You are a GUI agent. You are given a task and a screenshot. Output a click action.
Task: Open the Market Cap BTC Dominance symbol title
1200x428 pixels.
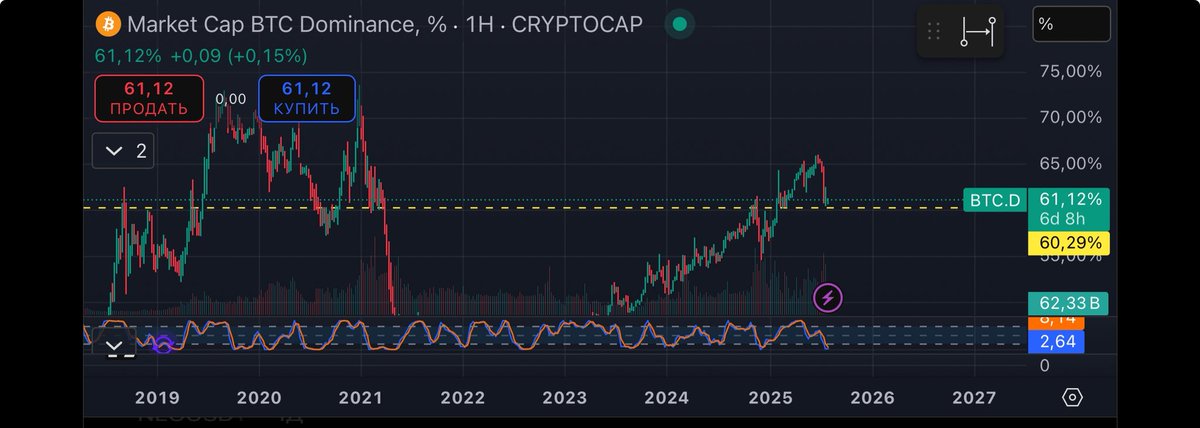tap(385, 23)
